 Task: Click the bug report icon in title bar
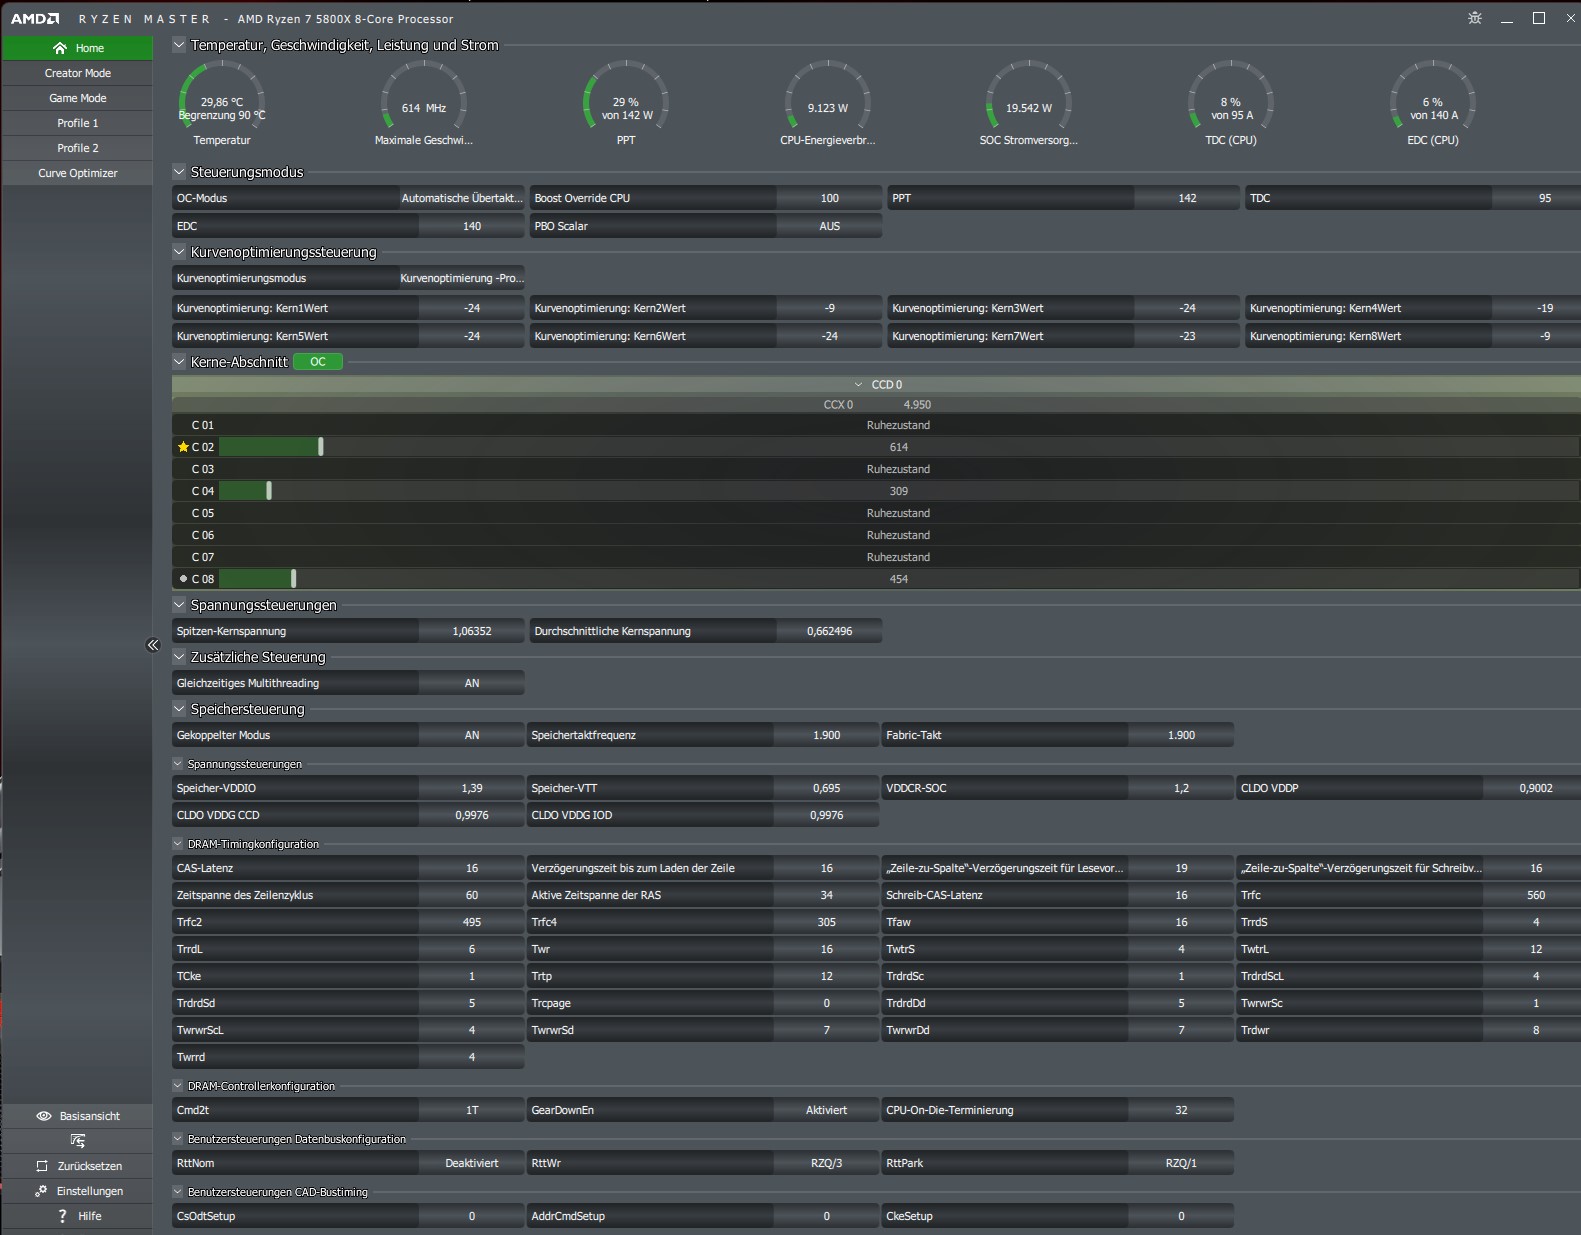pyautogui.click(x=1474, y=18)
